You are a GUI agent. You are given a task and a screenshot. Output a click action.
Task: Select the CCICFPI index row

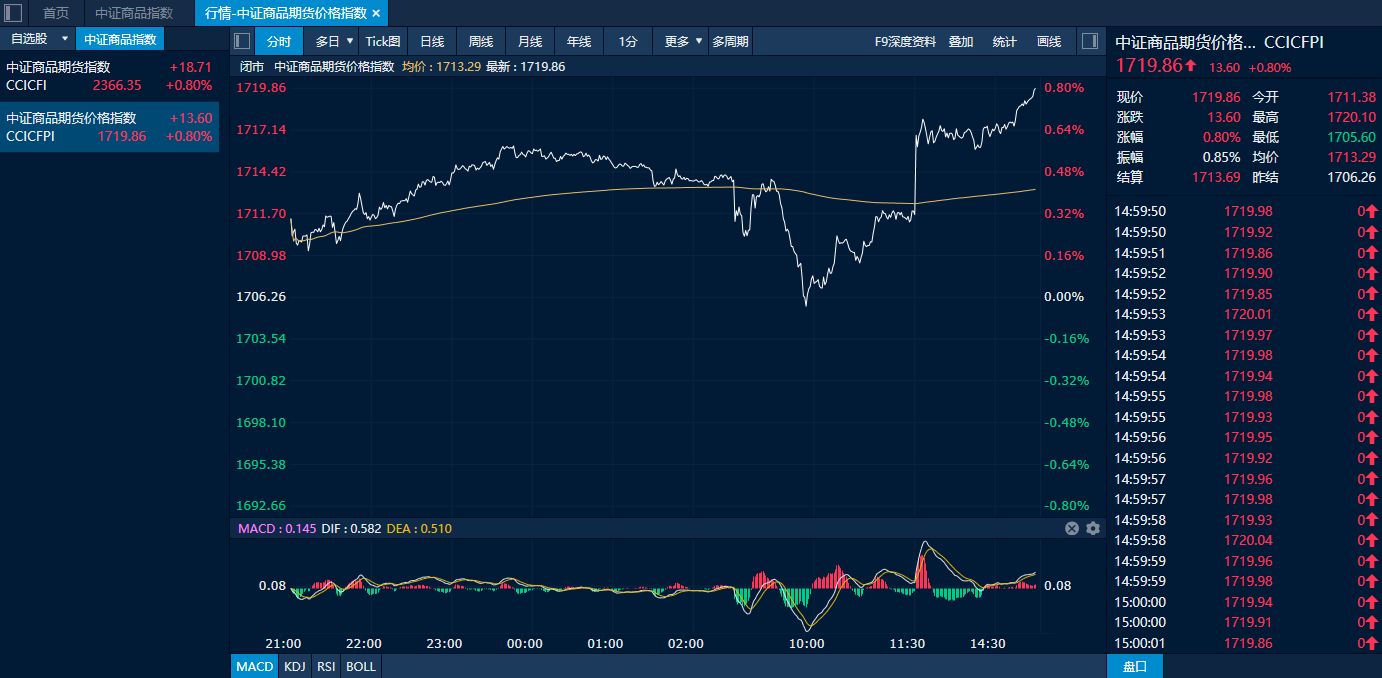[x=109, y=127]
